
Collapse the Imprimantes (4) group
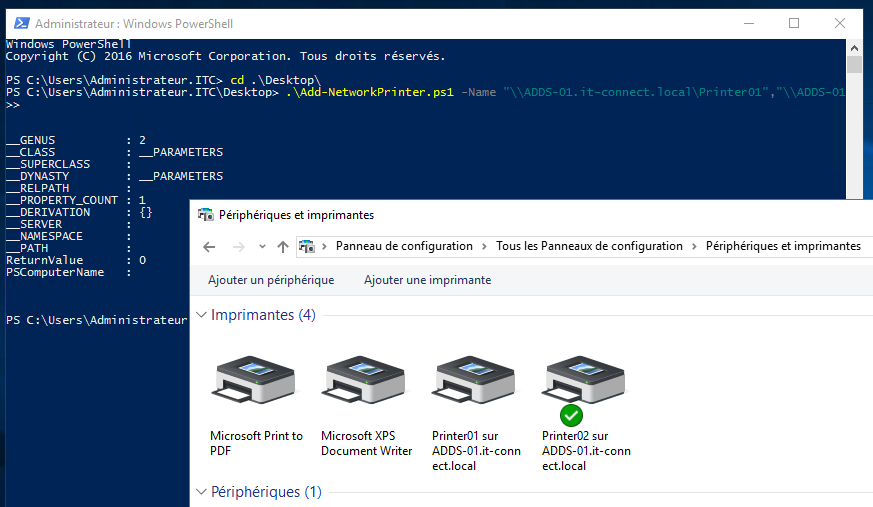point(202,315)
